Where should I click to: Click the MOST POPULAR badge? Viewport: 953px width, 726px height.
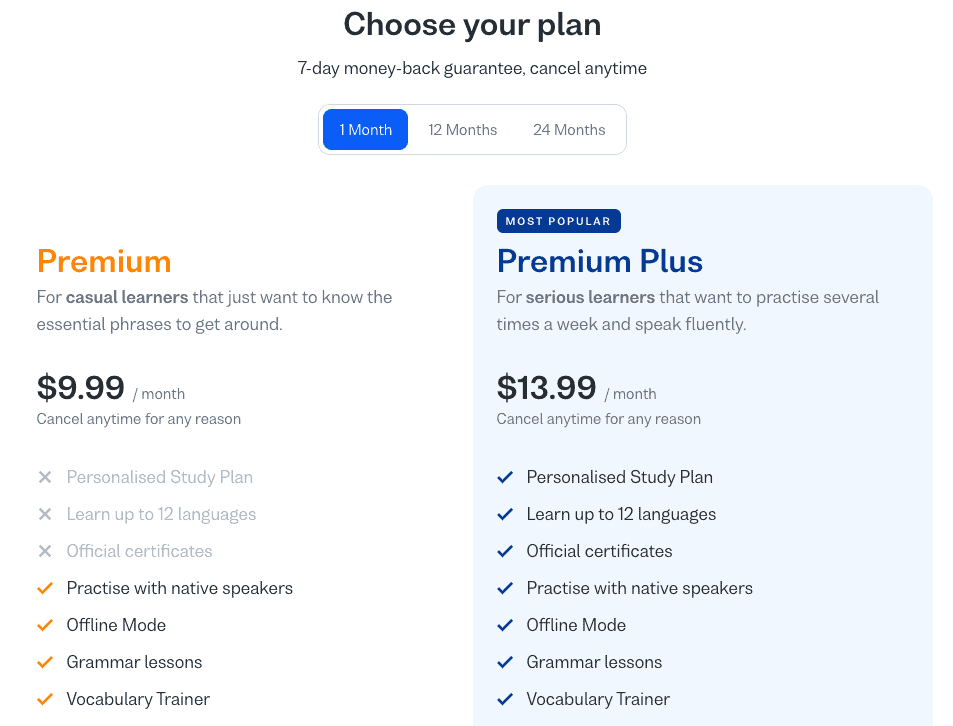tap(558, 221)
